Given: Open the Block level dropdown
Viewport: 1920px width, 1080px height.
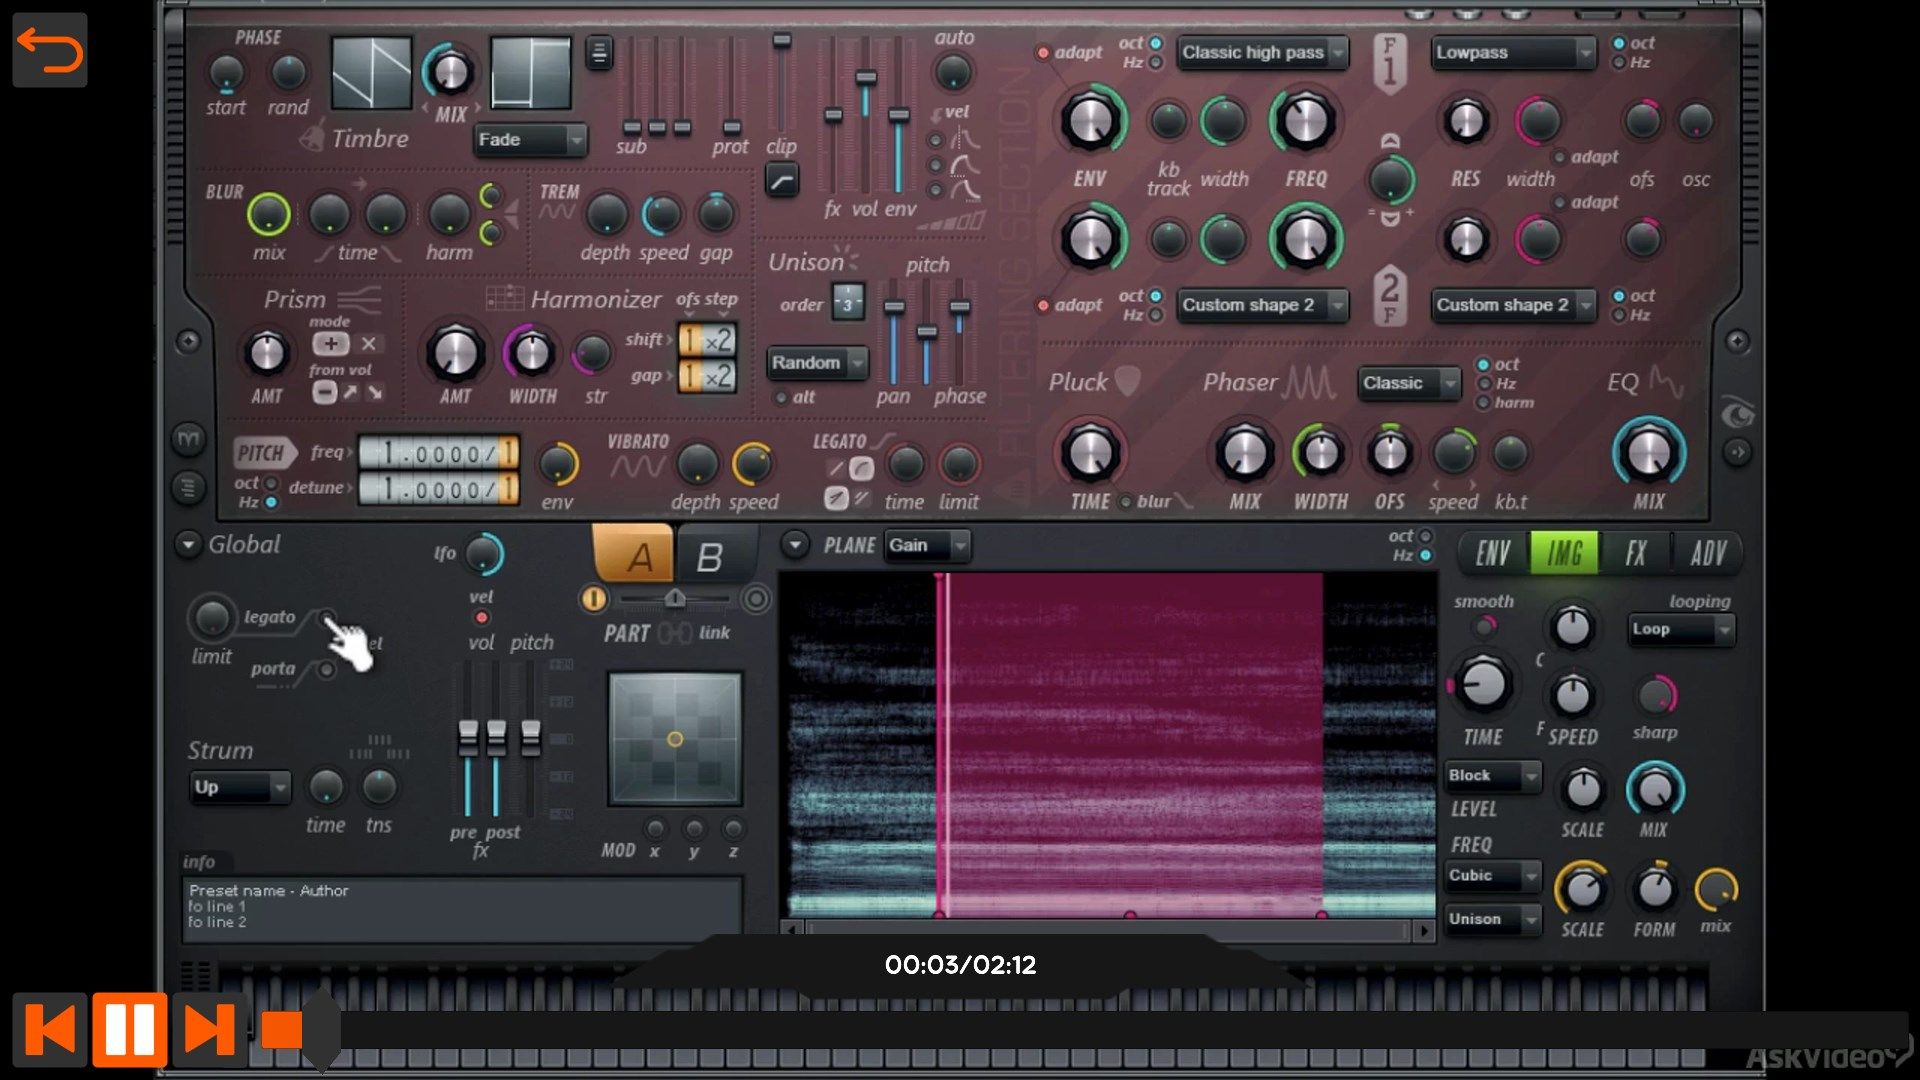Looking at the screenshot, I should click(1493, 776).
